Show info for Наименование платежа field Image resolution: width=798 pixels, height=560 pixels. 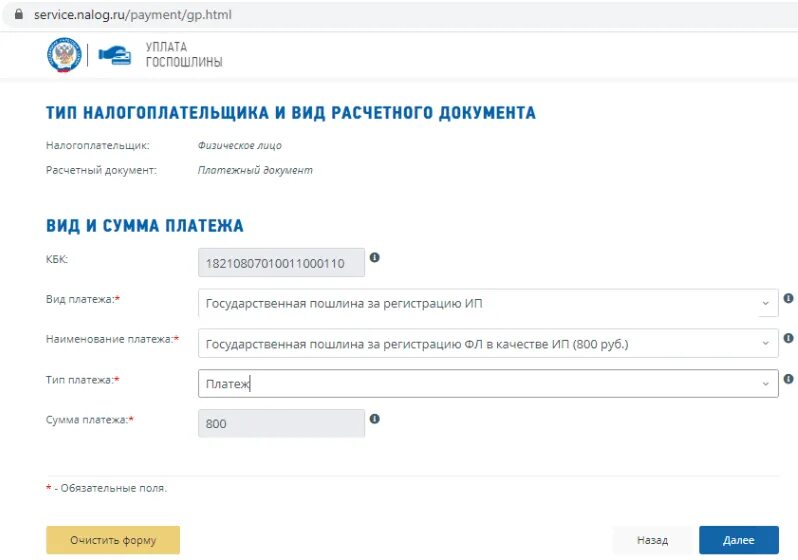788,338
